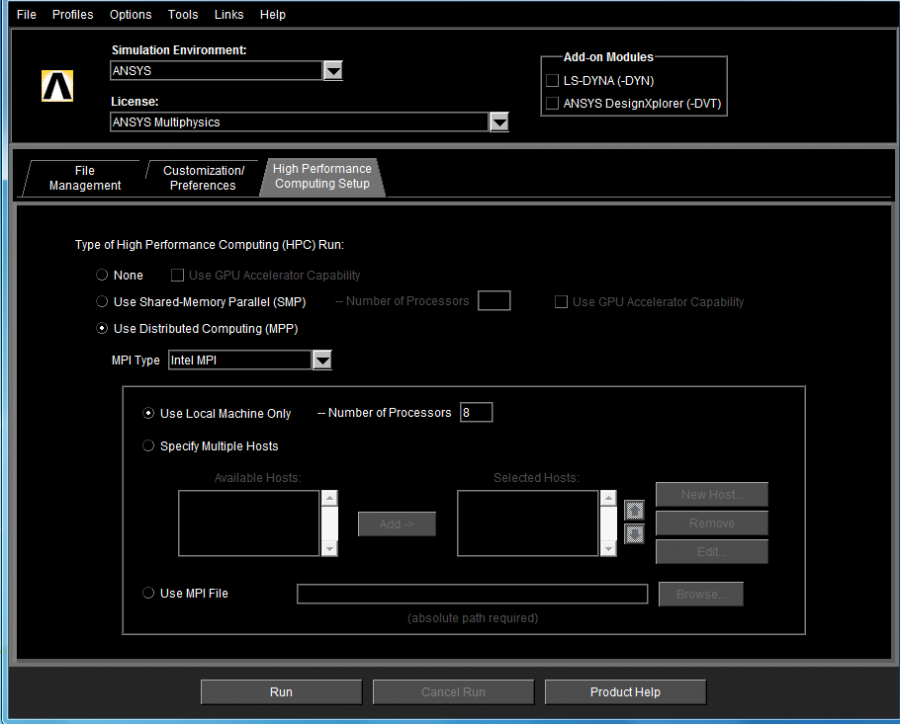Click the Edit... host button

tap(712, 552)
